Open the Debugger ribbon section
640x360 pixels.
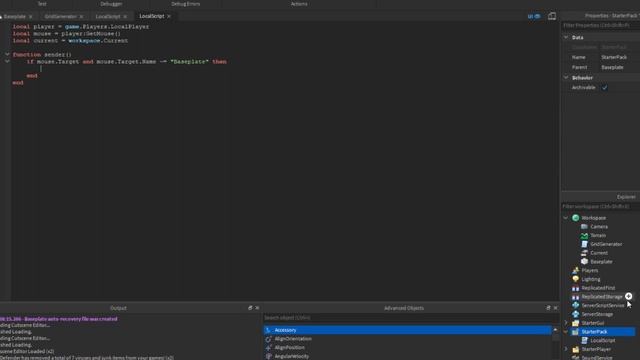111,4
